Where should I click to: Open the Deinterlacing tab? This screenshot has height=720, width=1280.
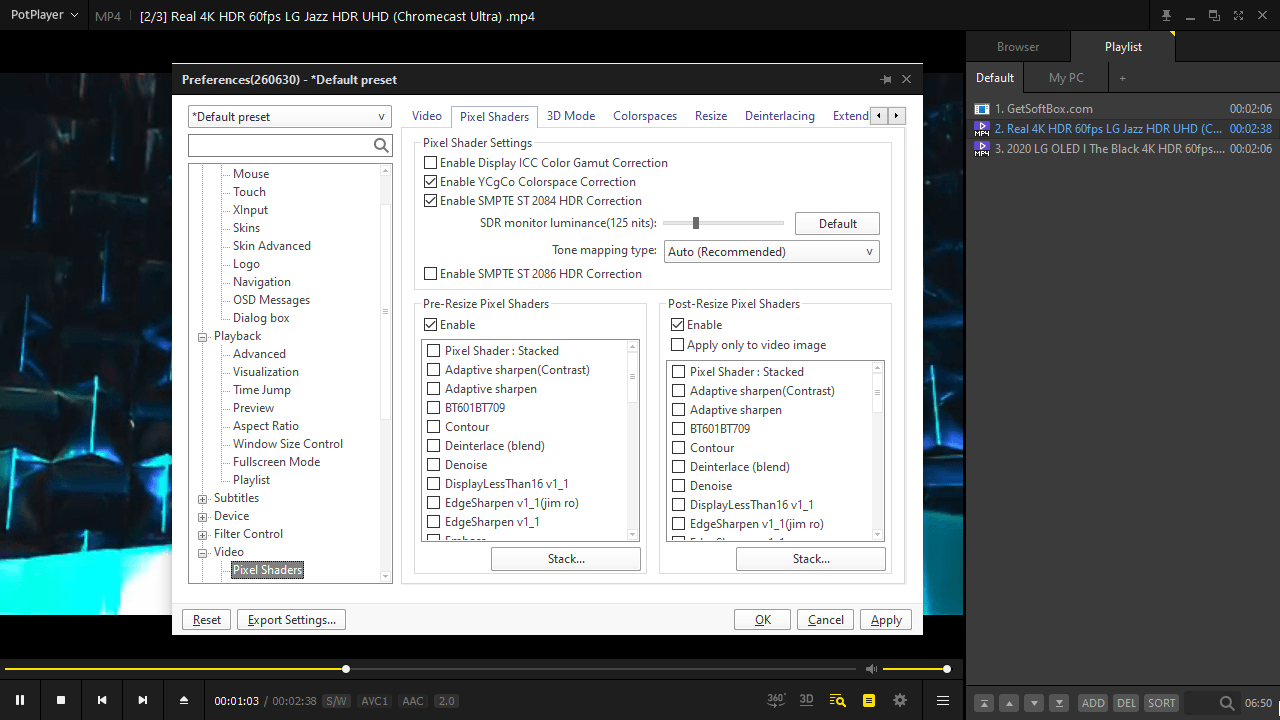tap(780, 116)
